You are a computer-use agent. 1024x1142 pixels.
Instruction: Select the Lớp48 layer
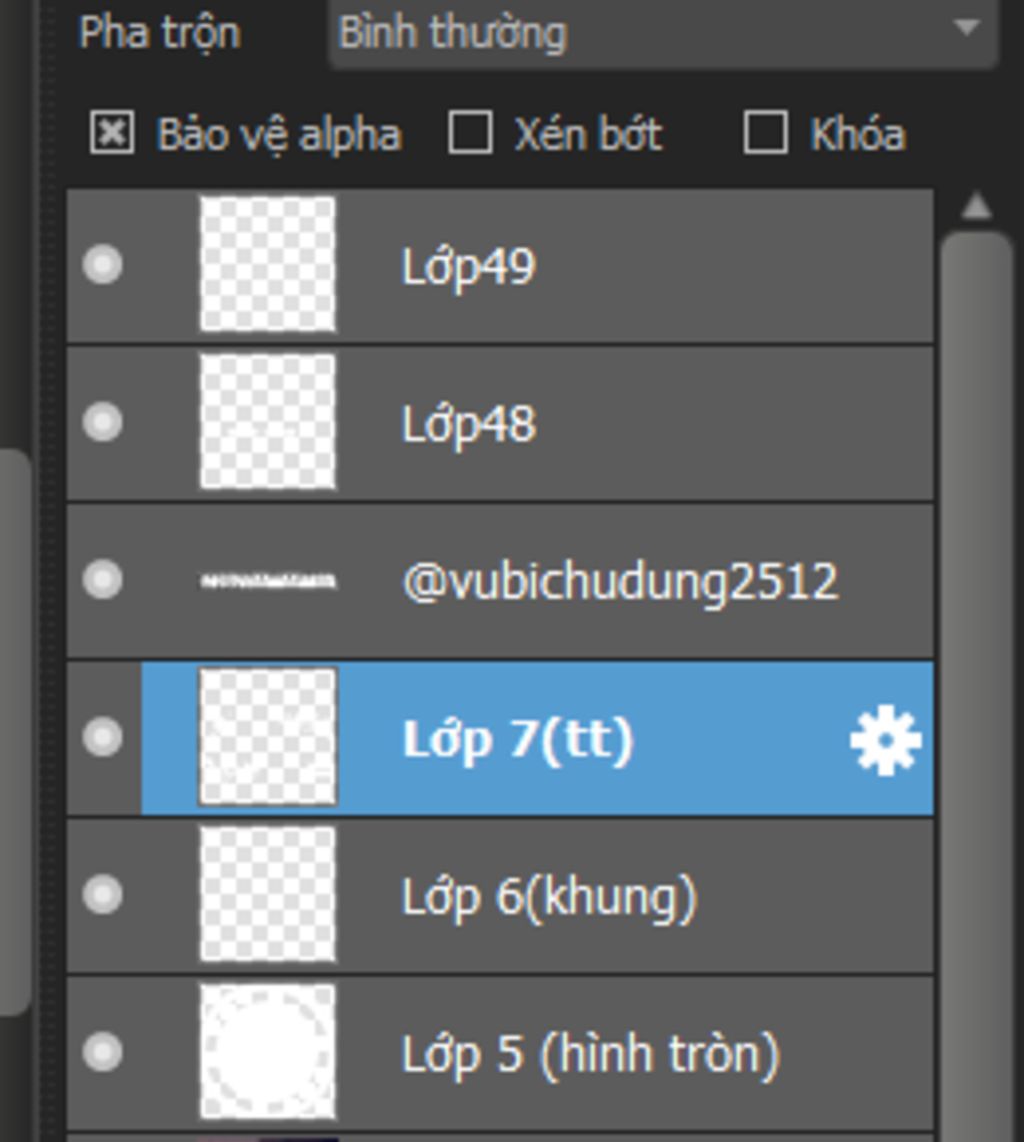click(500, 423)
